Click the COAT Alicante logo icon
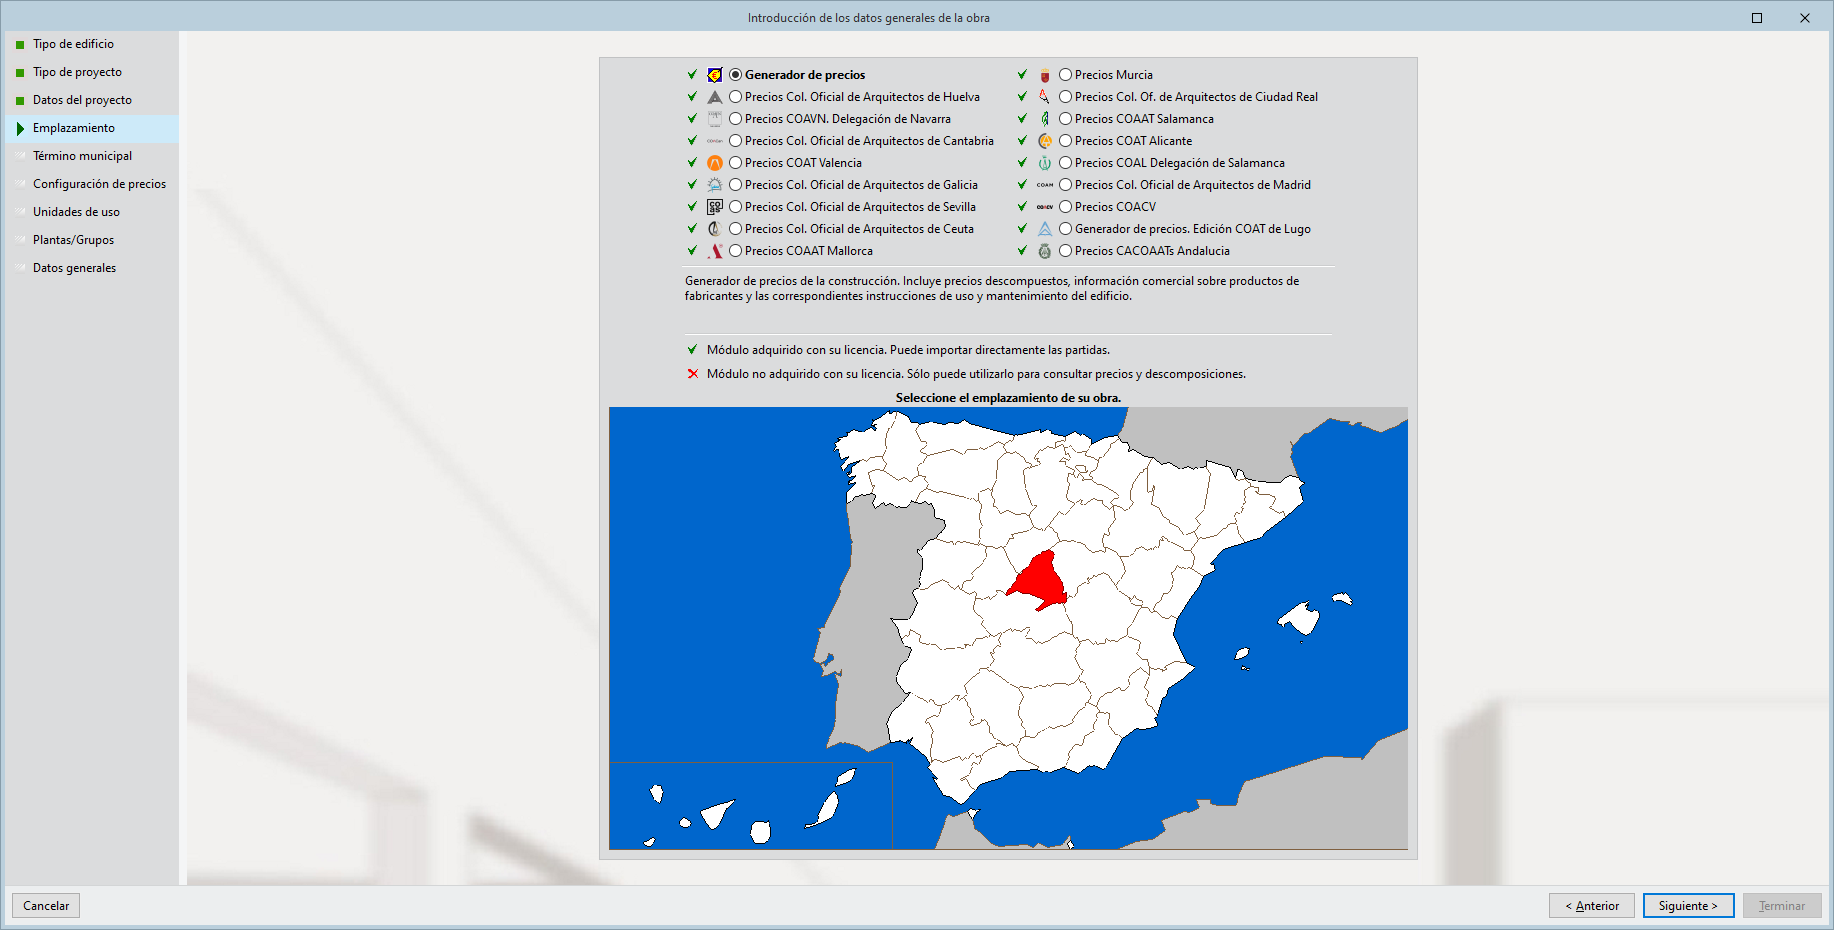 [1045, 141]
